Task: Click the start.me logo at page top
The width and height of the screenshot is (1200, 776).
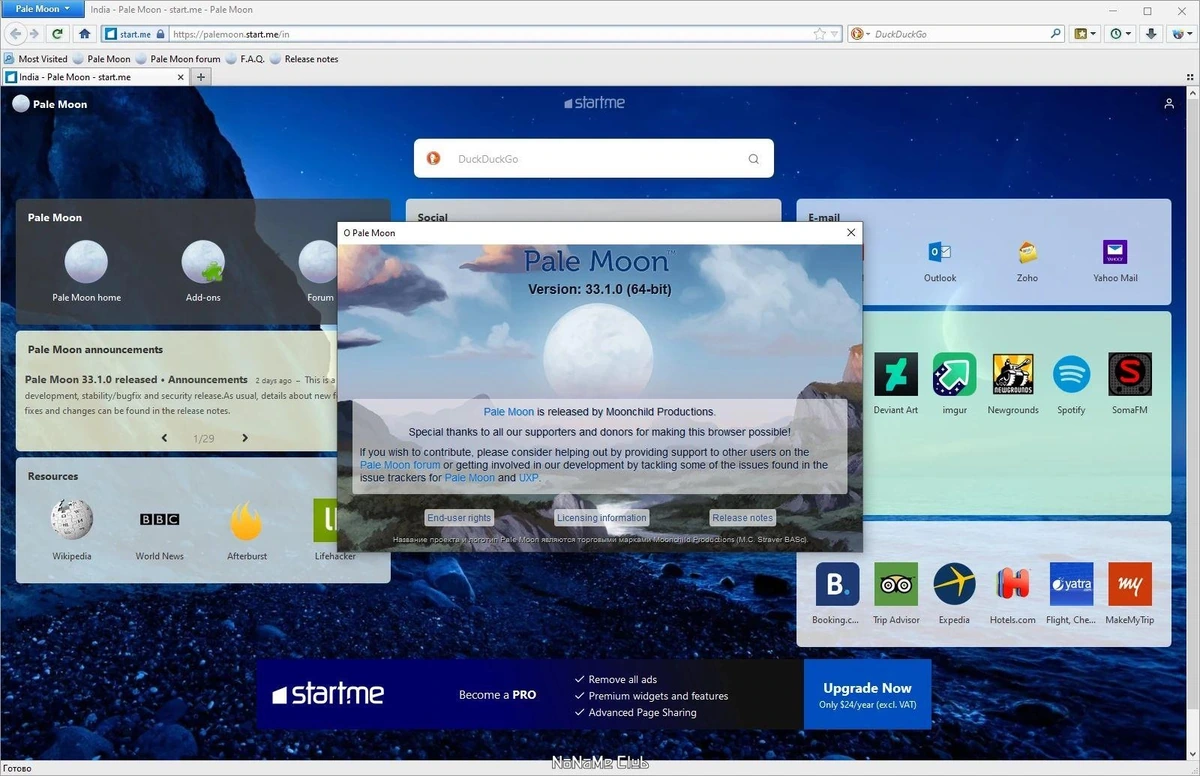Action: pos(594,103)
